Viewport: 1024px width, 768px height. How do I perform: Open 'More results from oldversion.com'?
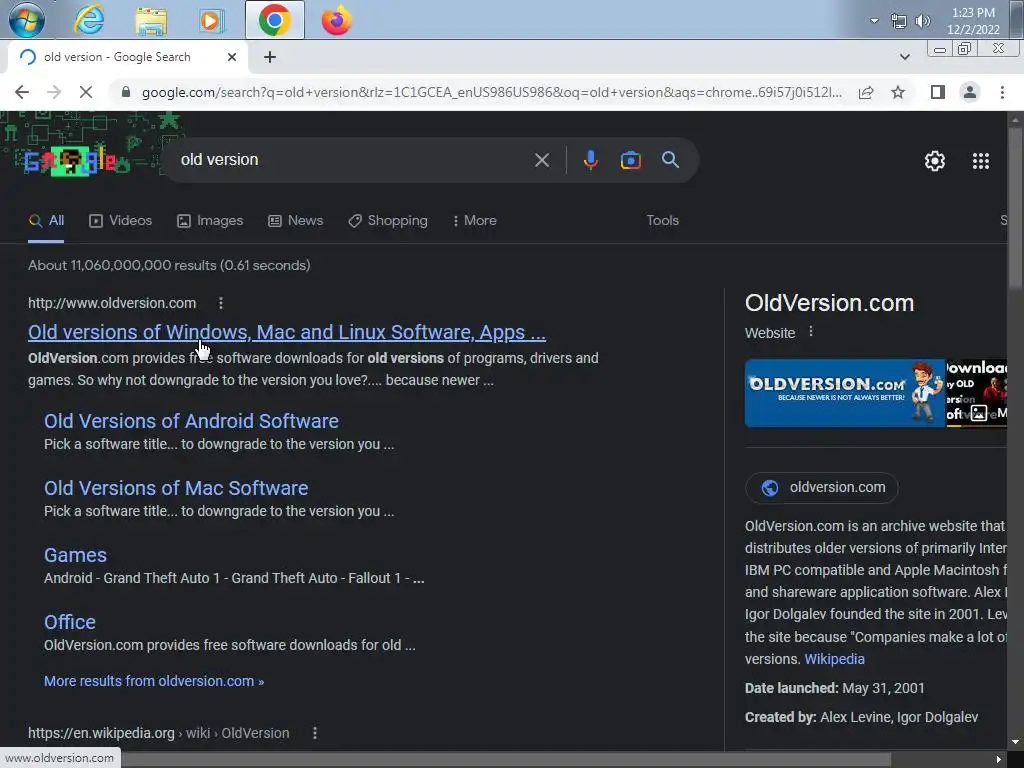(154, 681)
